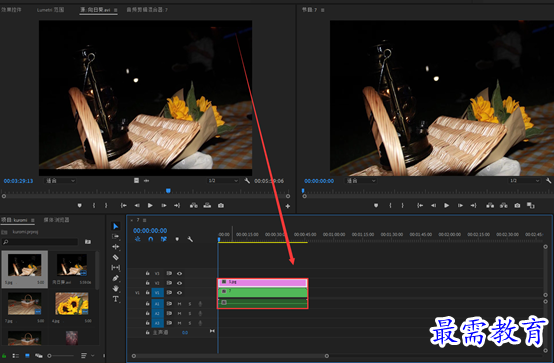This screenshot has height=363, width=554.
Task: Open timeline display settings wrench
Action: (x=190, y=239)
